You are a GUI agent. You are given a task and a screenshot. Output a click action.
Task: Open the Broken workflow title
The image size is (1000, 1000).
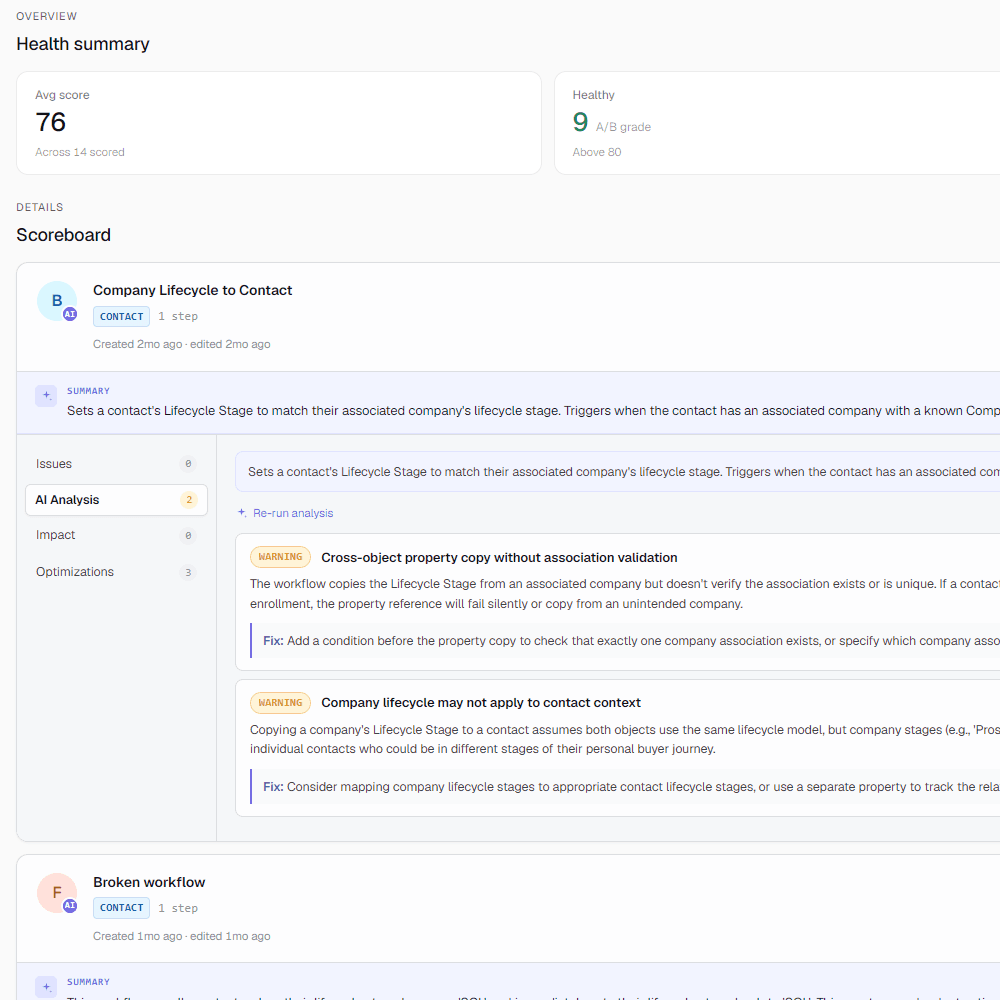click(149, 882)
